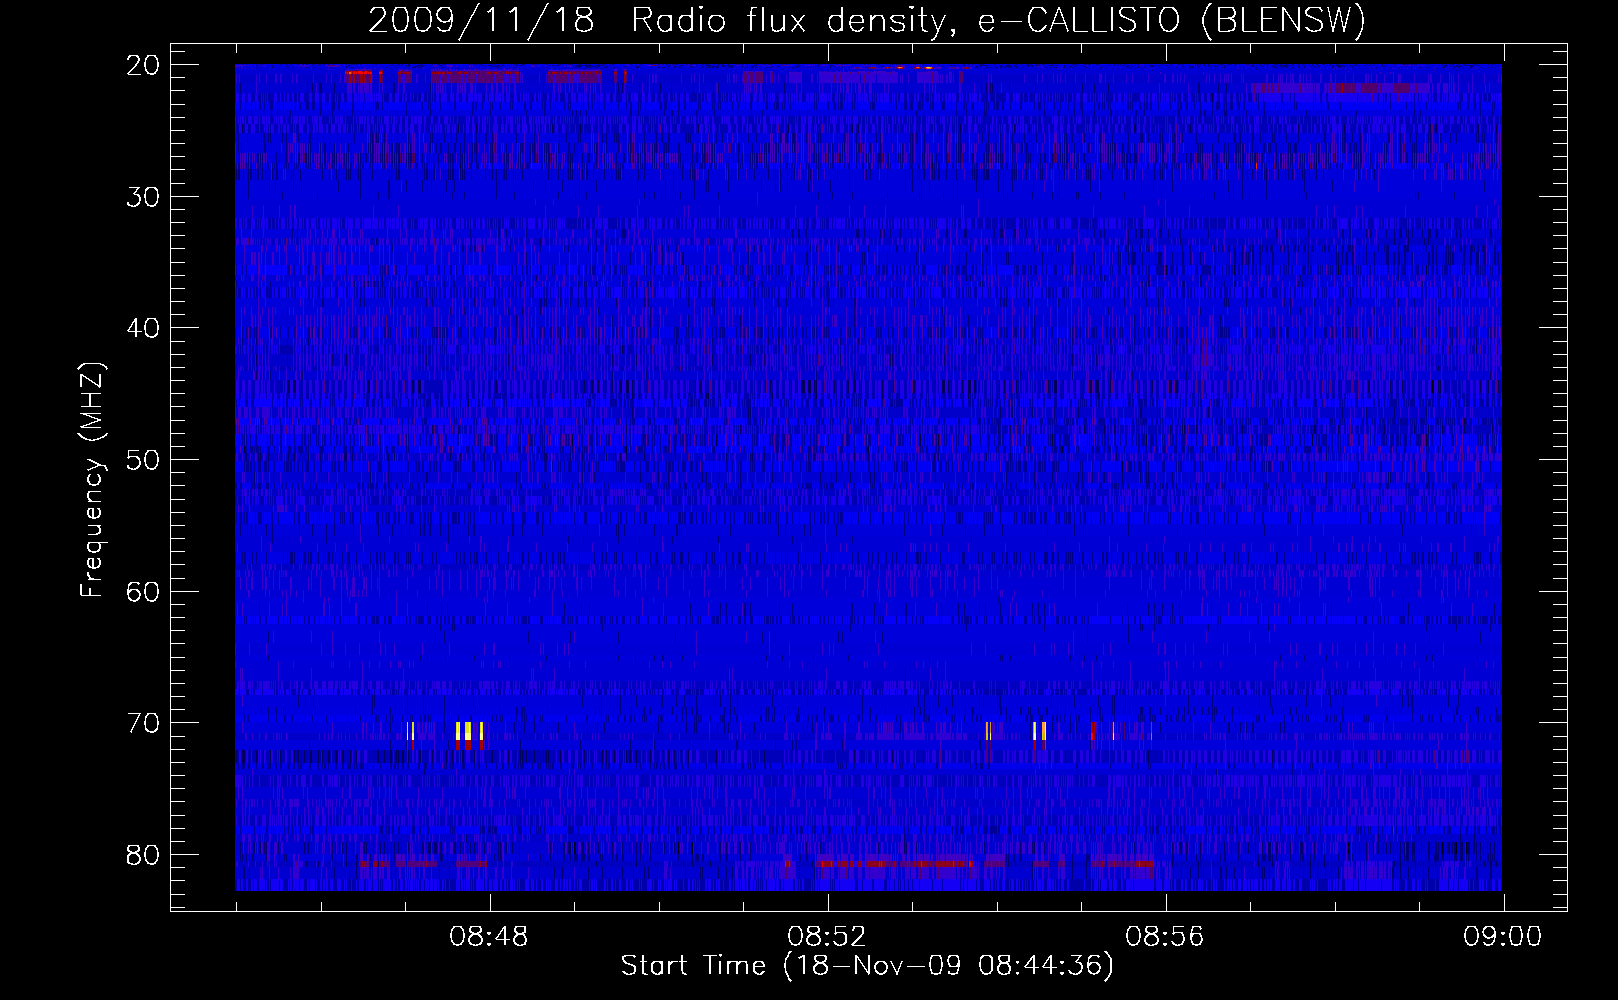Click the 20 frequency tick label
Image resolution: width=1618 pixels, height=1000 pixels.
(144, 65)
